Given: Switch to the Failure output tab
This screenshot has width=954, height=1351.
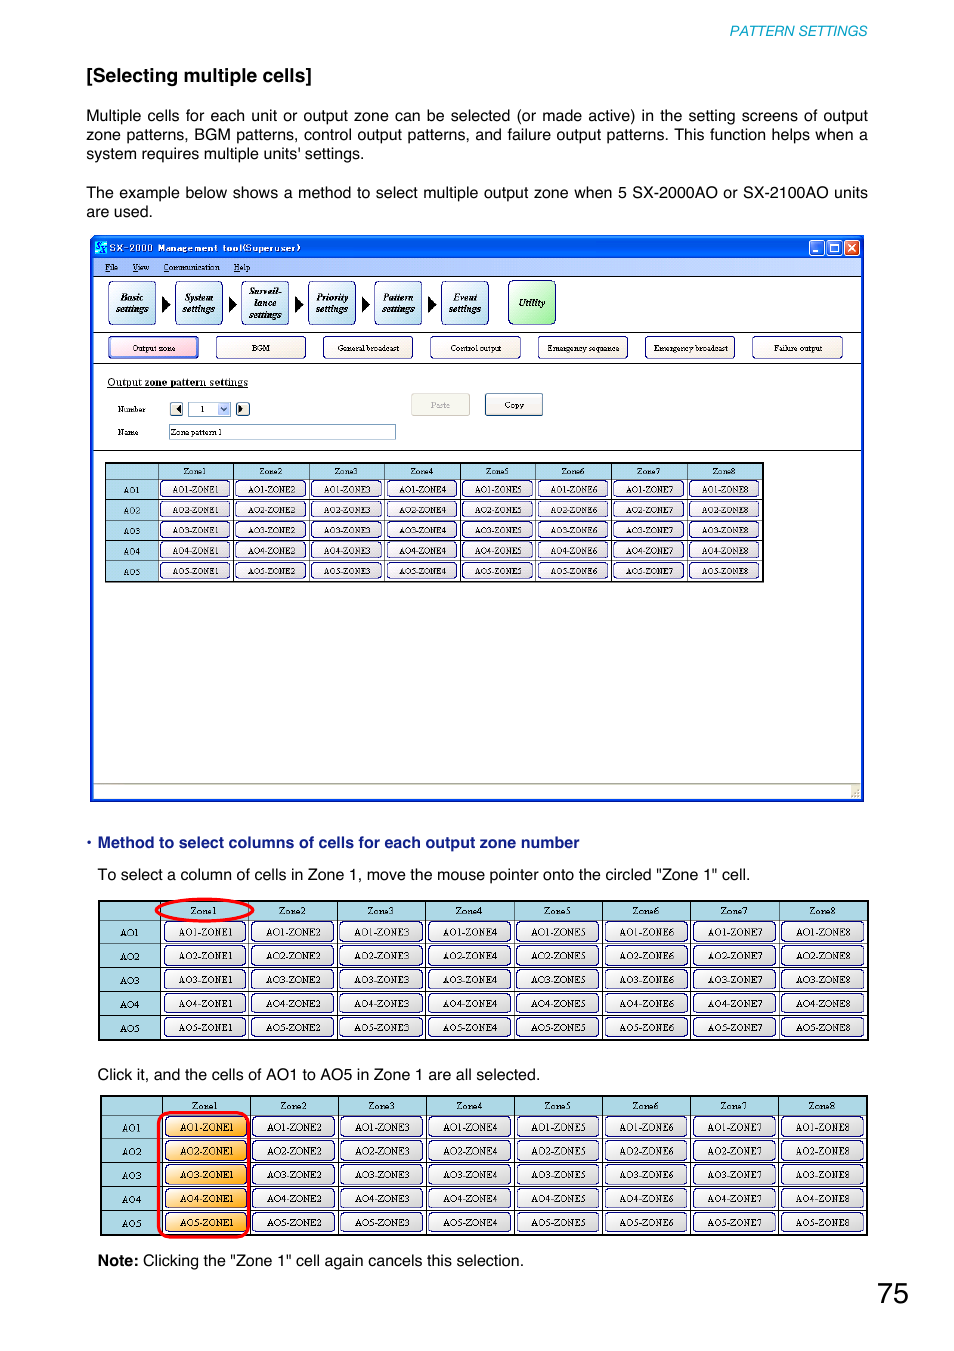Looking at the screenshot, I should (x=798, y=348).
